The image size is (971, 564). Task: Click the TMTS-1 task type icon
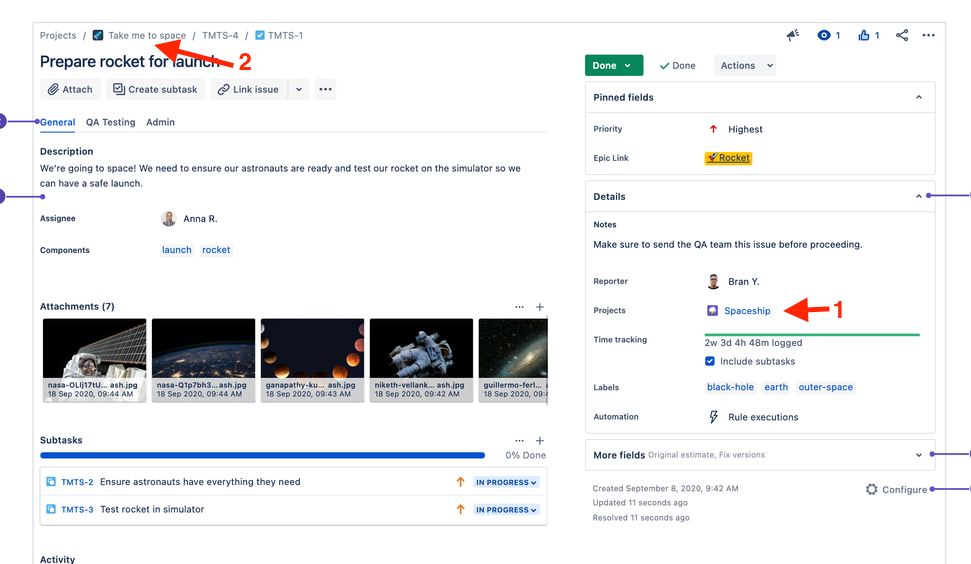coord(260,35)
